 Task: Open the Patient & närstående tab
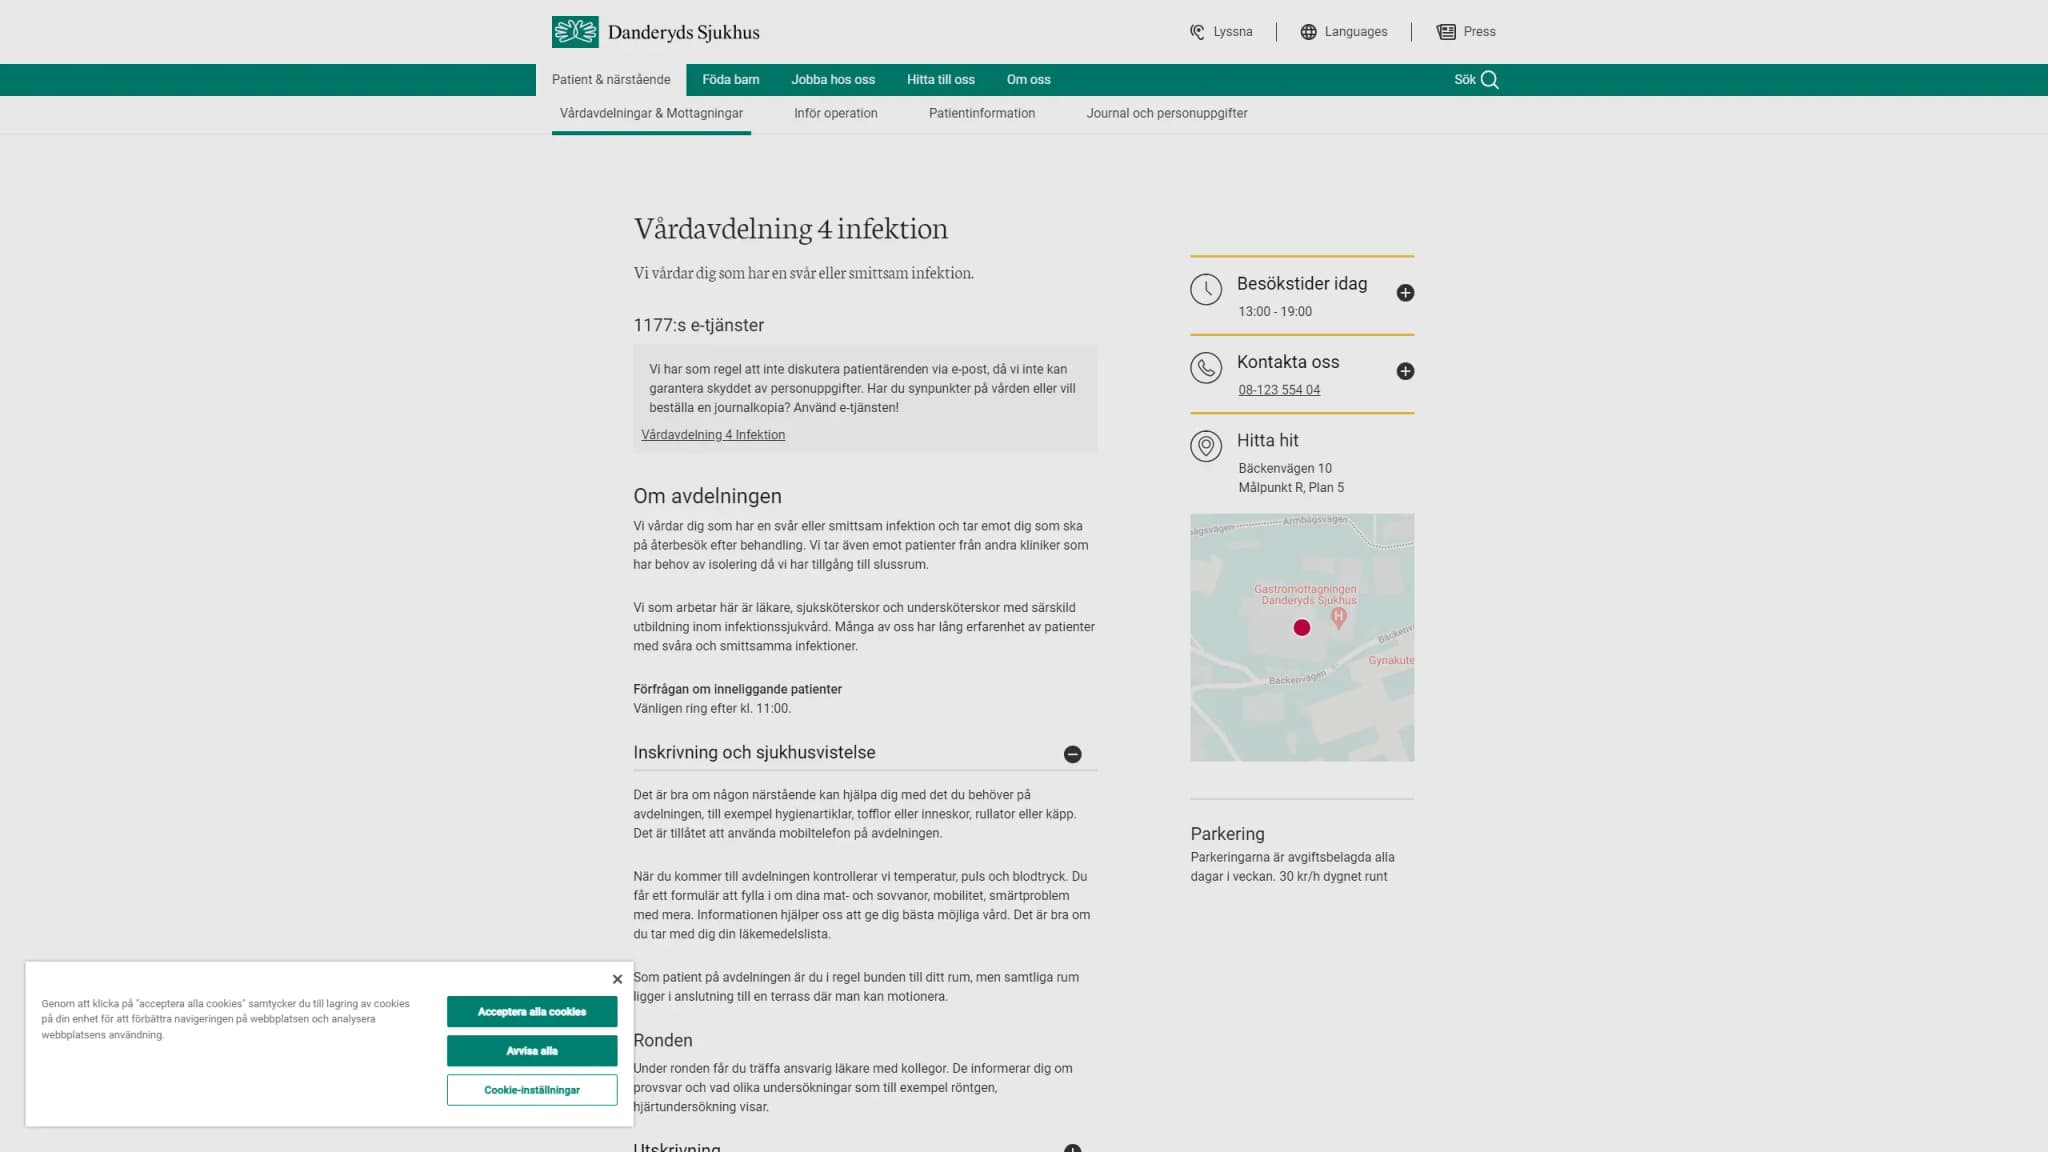coord(611,80)
